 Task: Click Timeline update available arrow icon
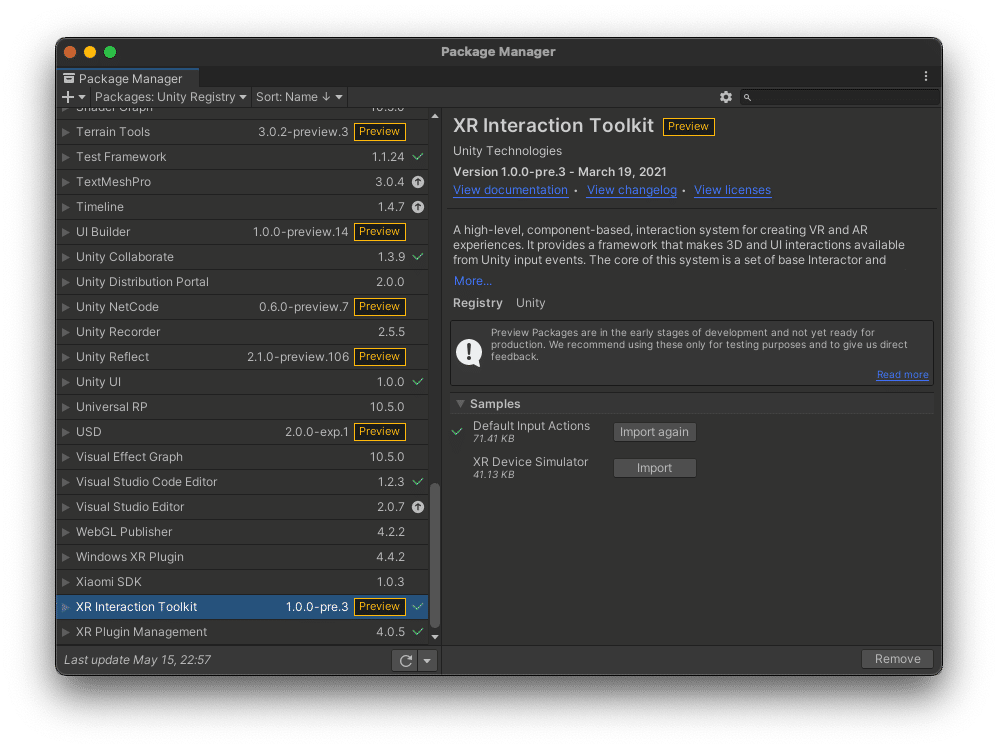pyautogui.click(x=418, y=207)
